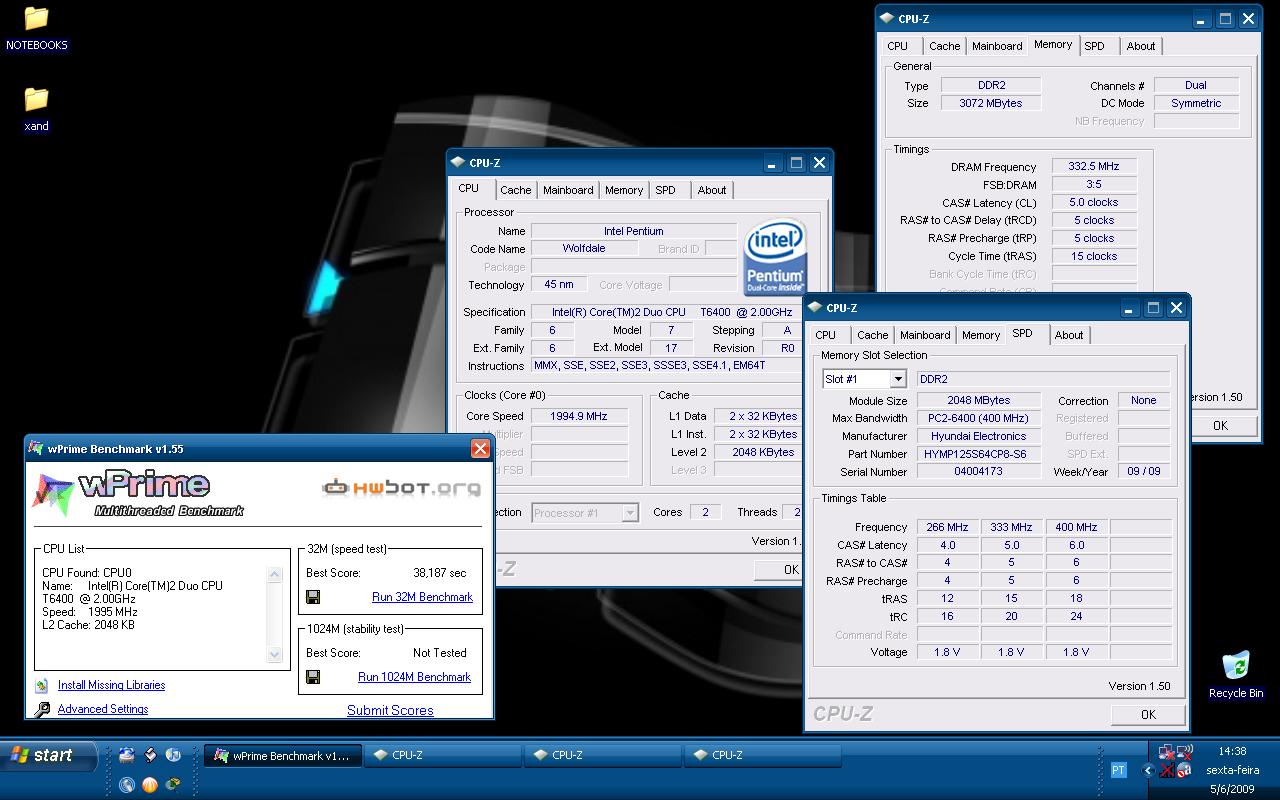Click the serial number 04004173

coord(979,472)
